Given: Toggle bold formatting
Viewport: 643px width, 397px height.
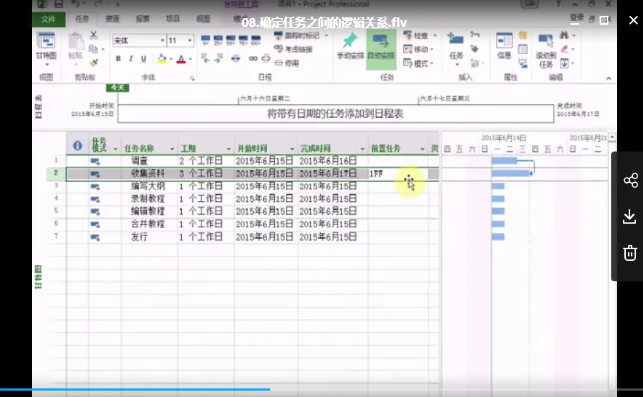Looking at the screenshot, I should [118, 59].
